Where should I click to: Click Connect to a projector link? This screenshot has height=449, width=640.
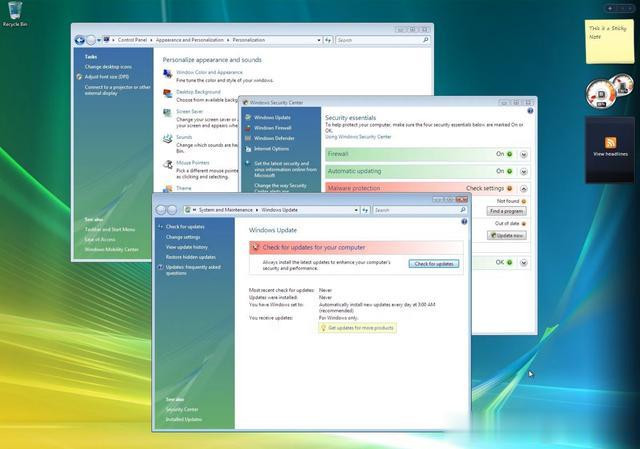tap(118, 90)
